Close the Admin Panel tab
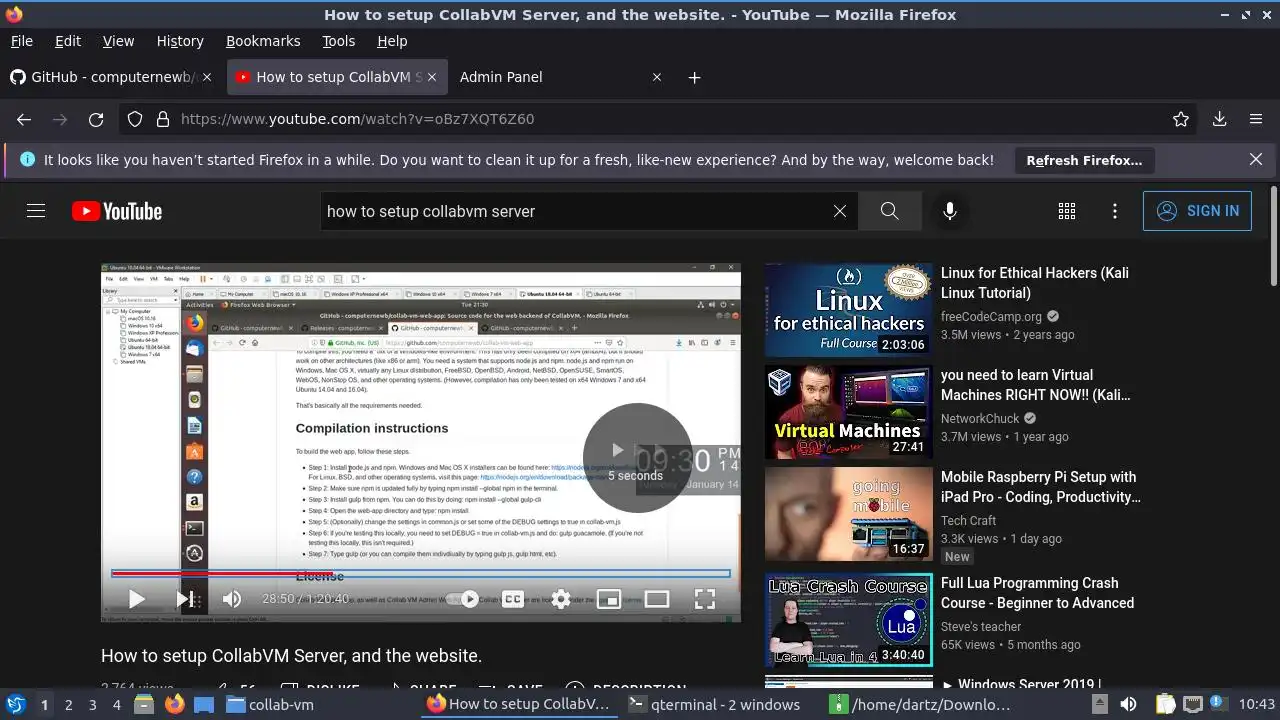 tap(657, 77)
